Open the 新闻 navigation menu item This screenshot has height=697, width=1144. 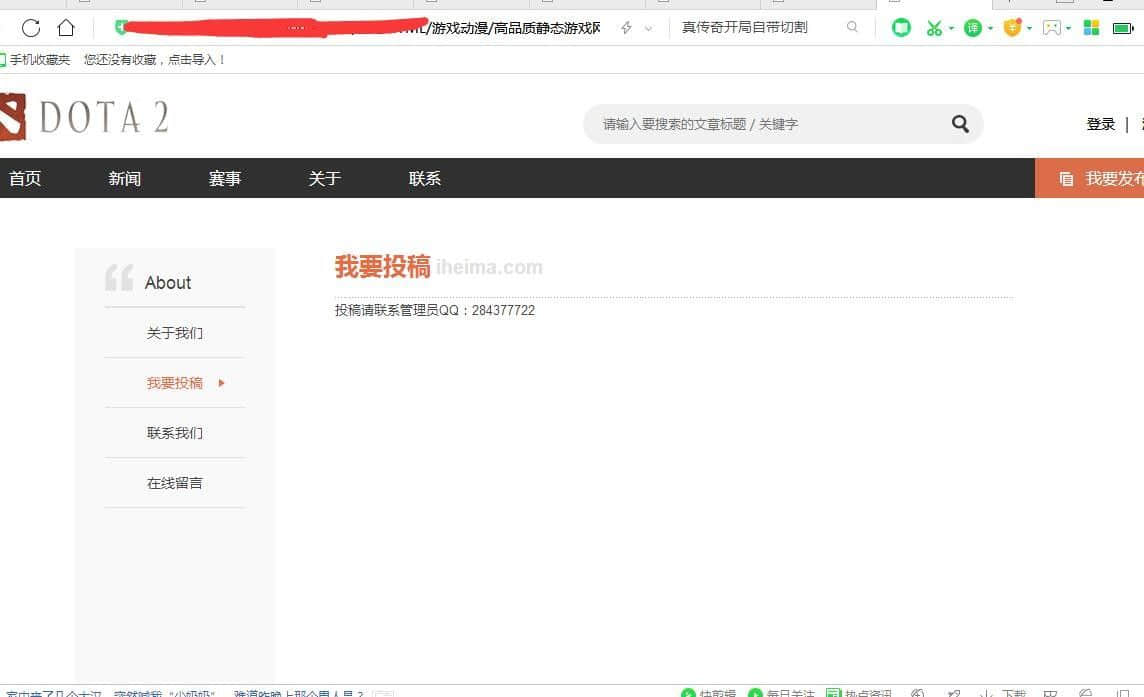(x=125, y=178)
